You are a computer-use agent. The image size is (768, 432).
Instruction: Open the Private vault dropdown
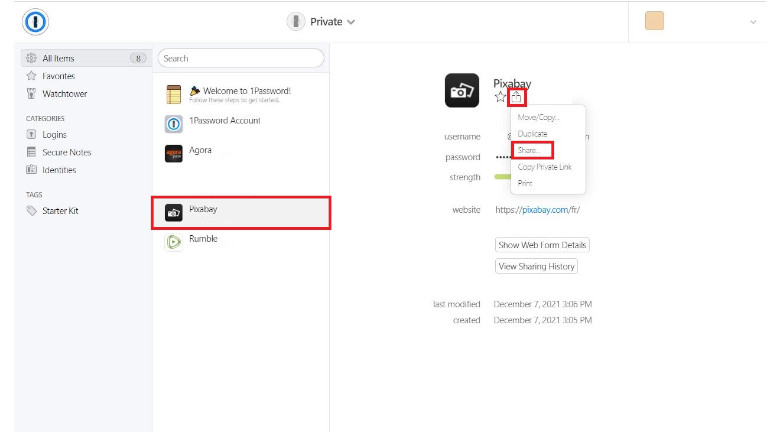pos(321,22)
